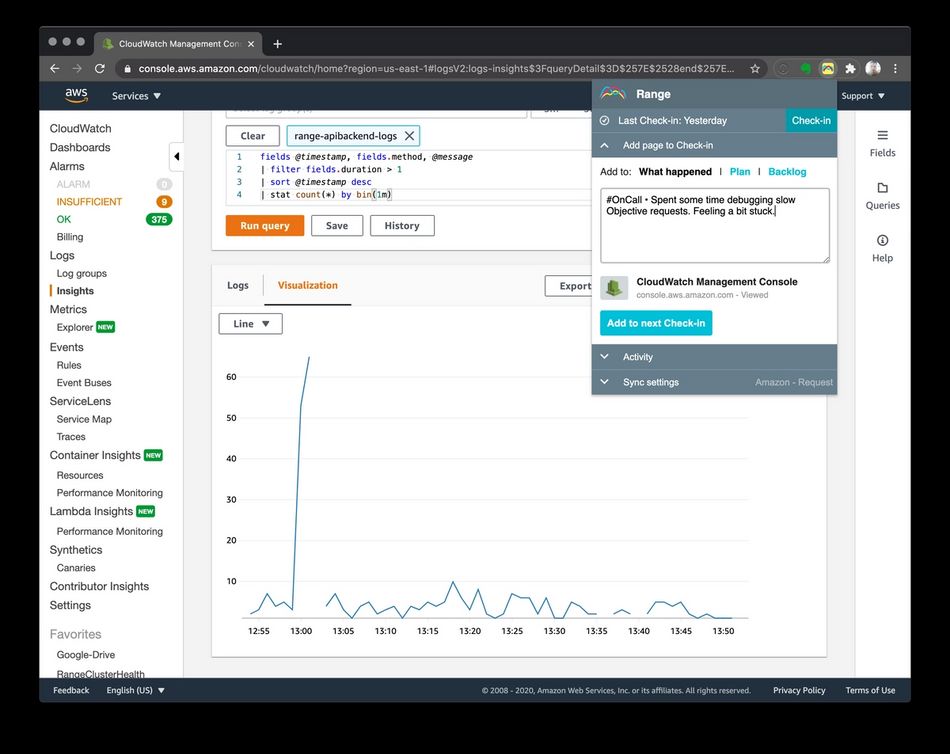
Task: Open the Fields panel icon
Action: coord(882,135)
